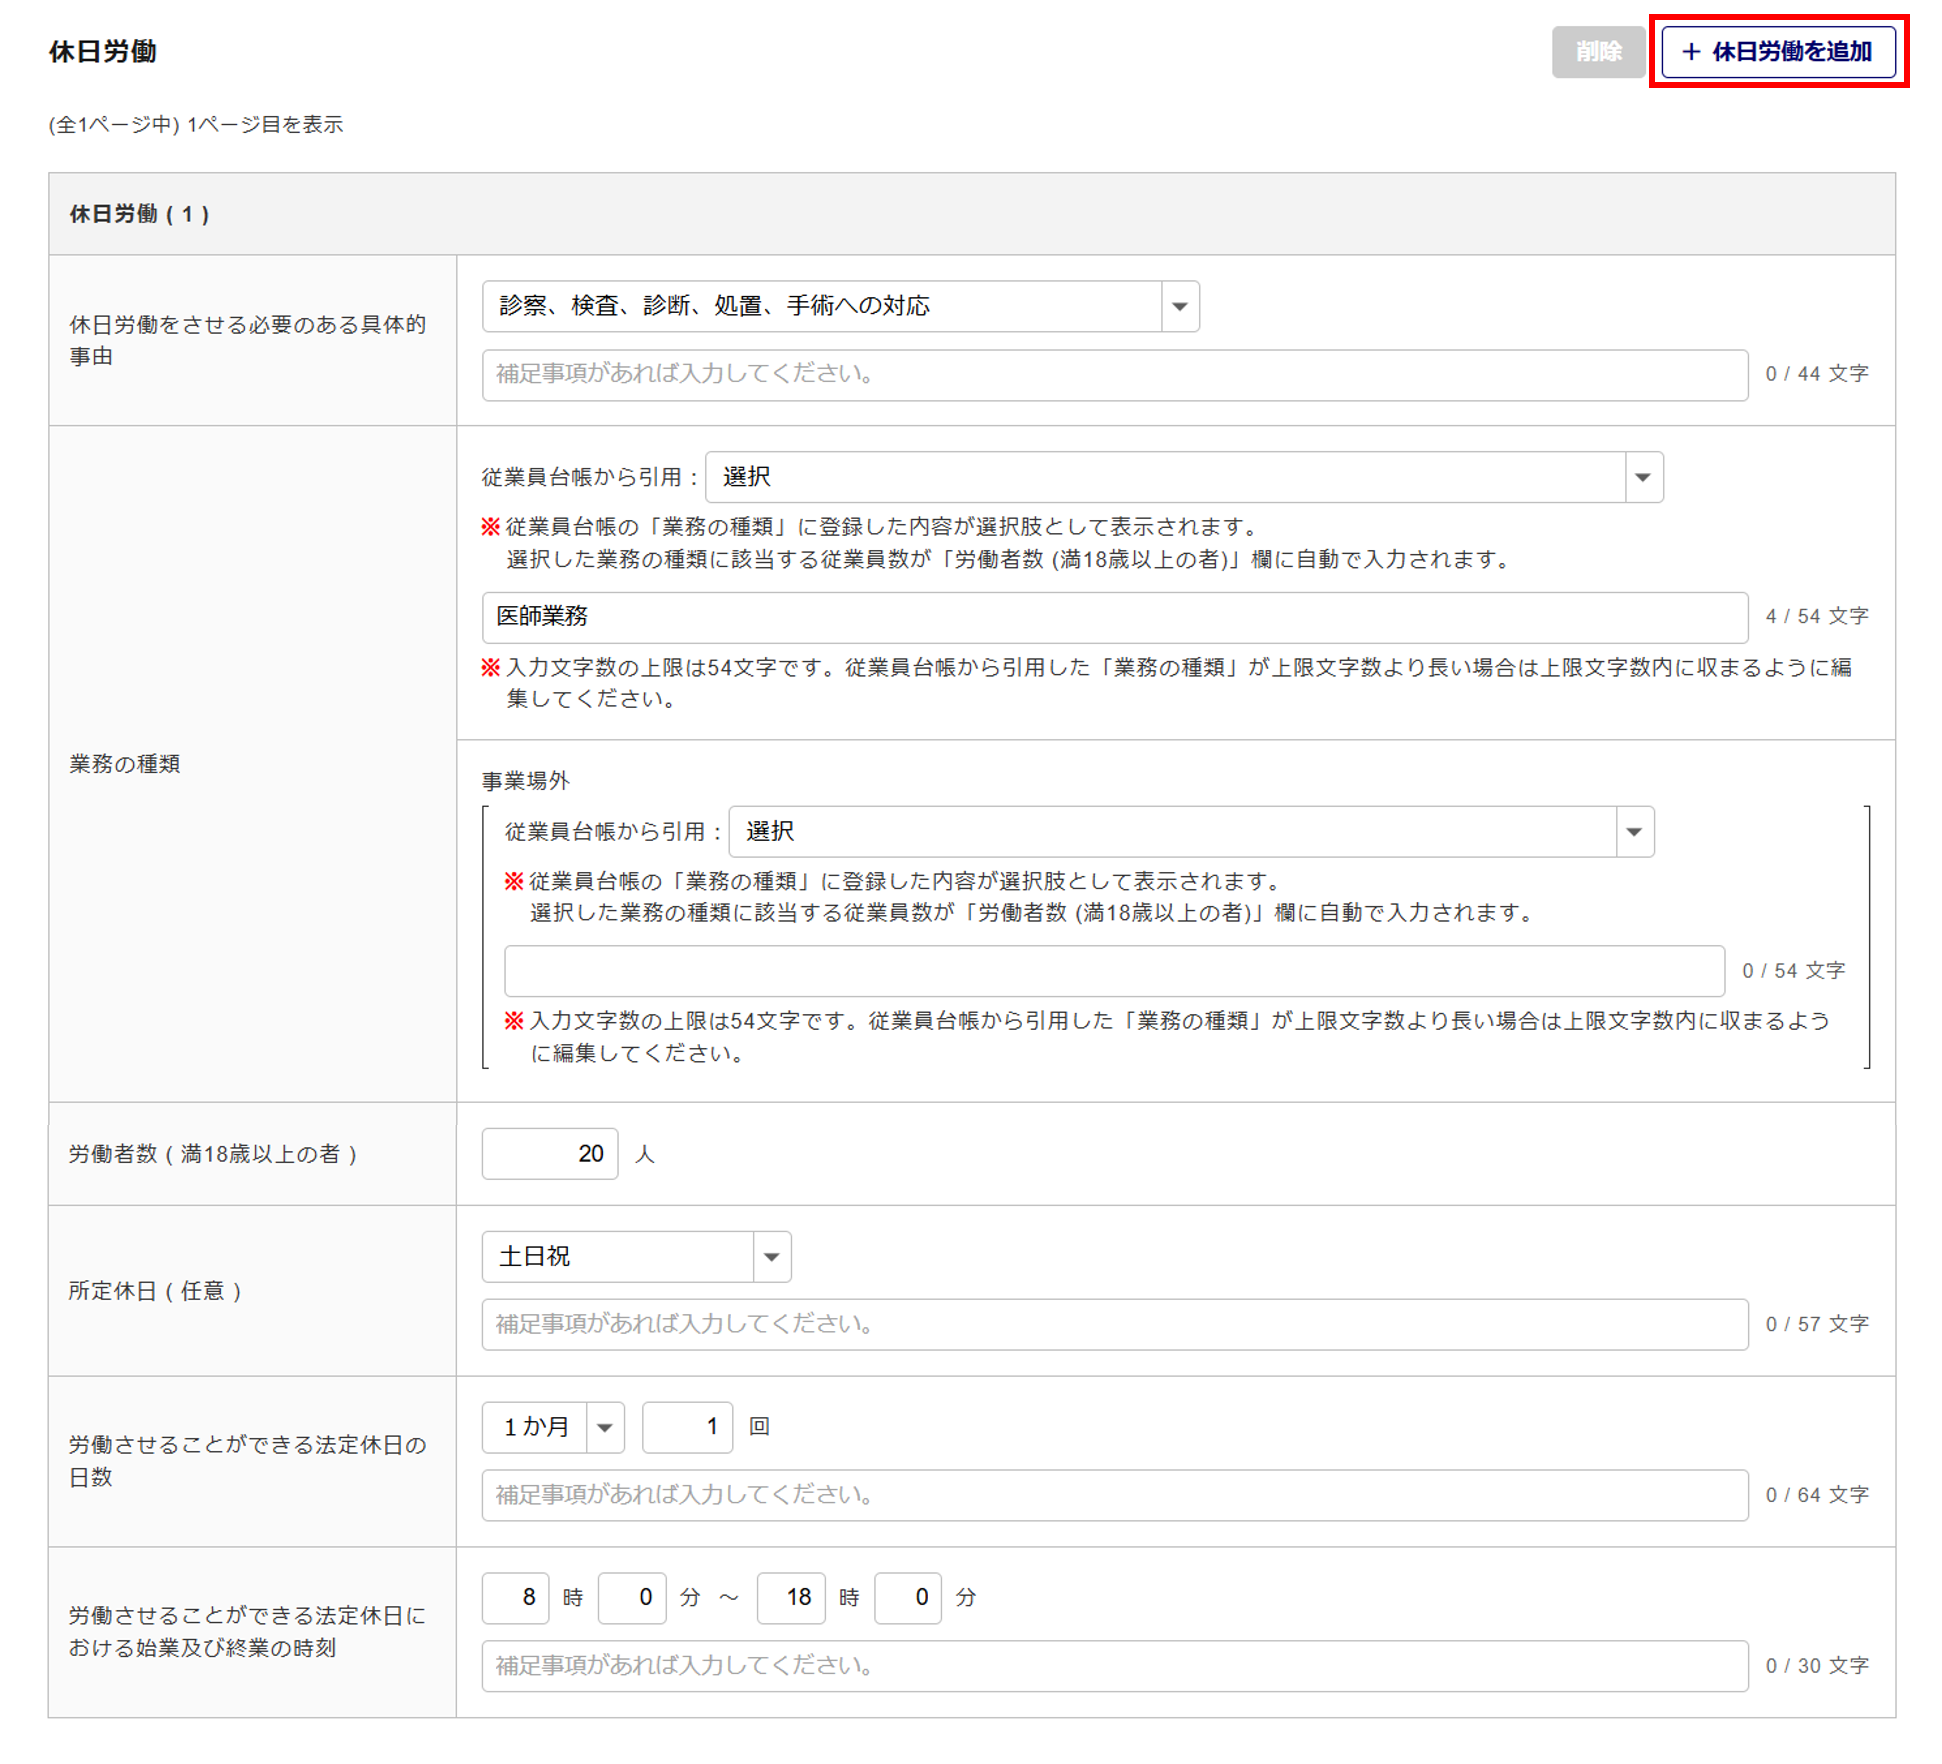
Task: Click the end hour field showing 18
Action: [x=790, y=1598]
